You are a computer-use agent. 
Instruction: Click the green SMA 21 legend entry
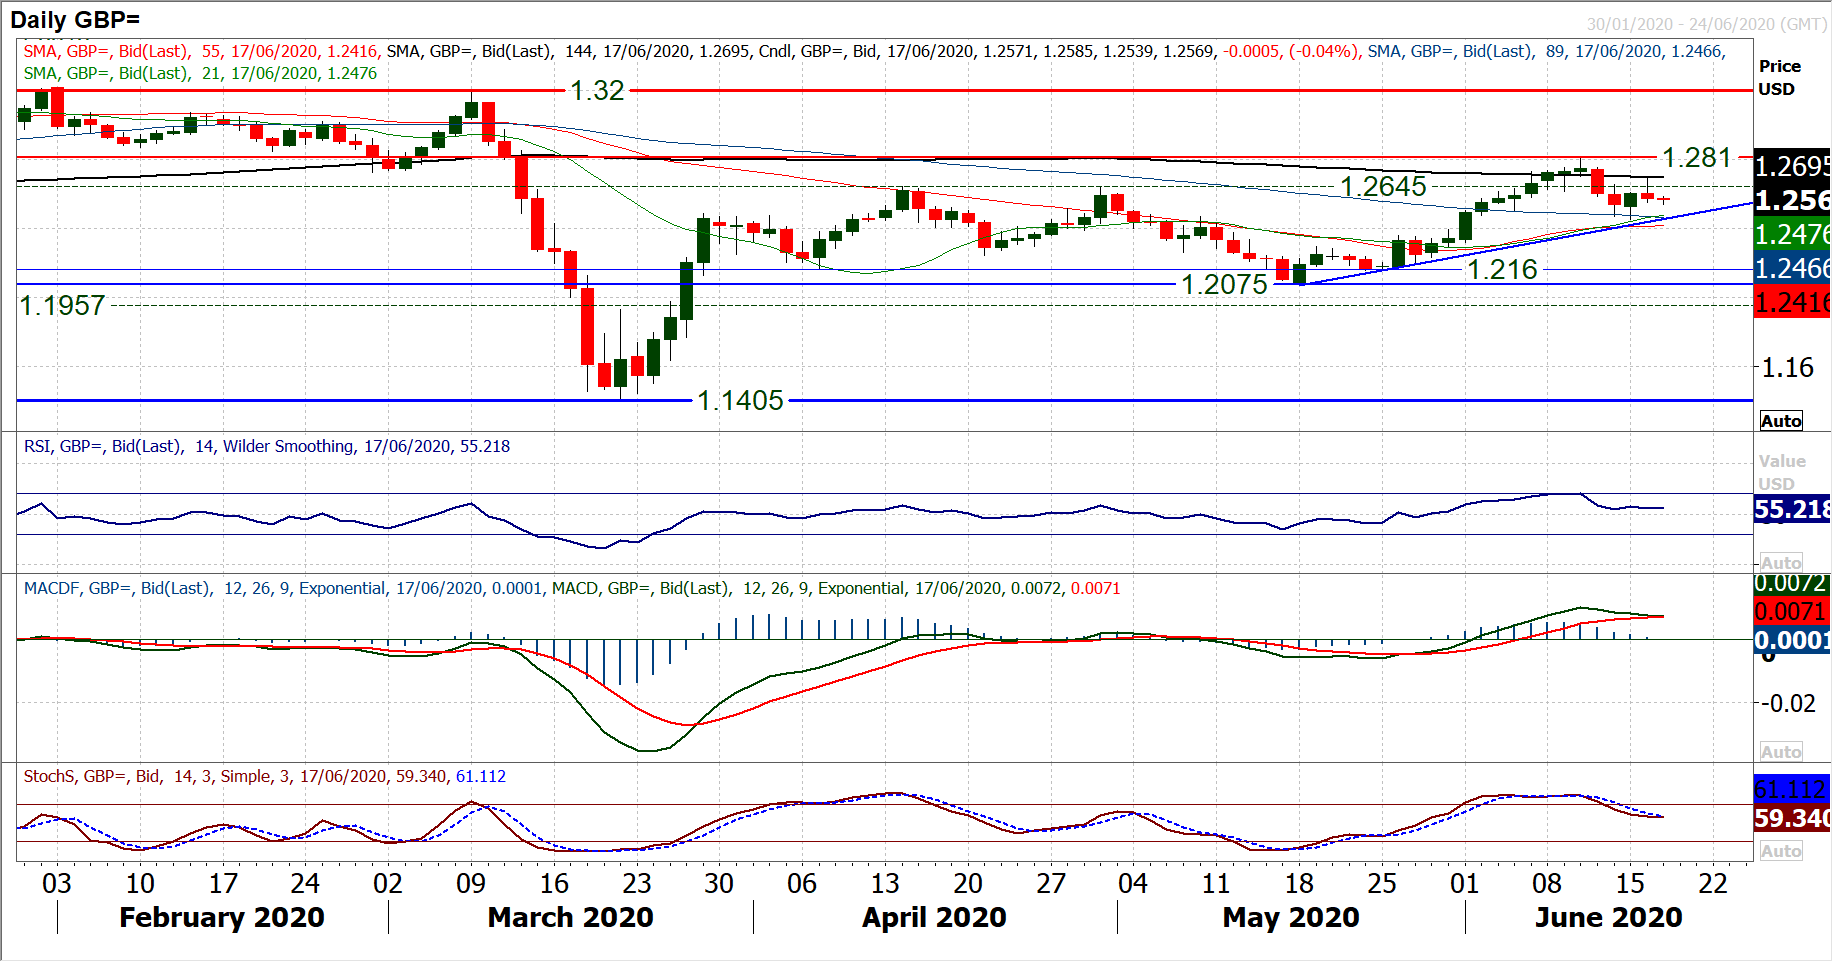click(200, 73)
